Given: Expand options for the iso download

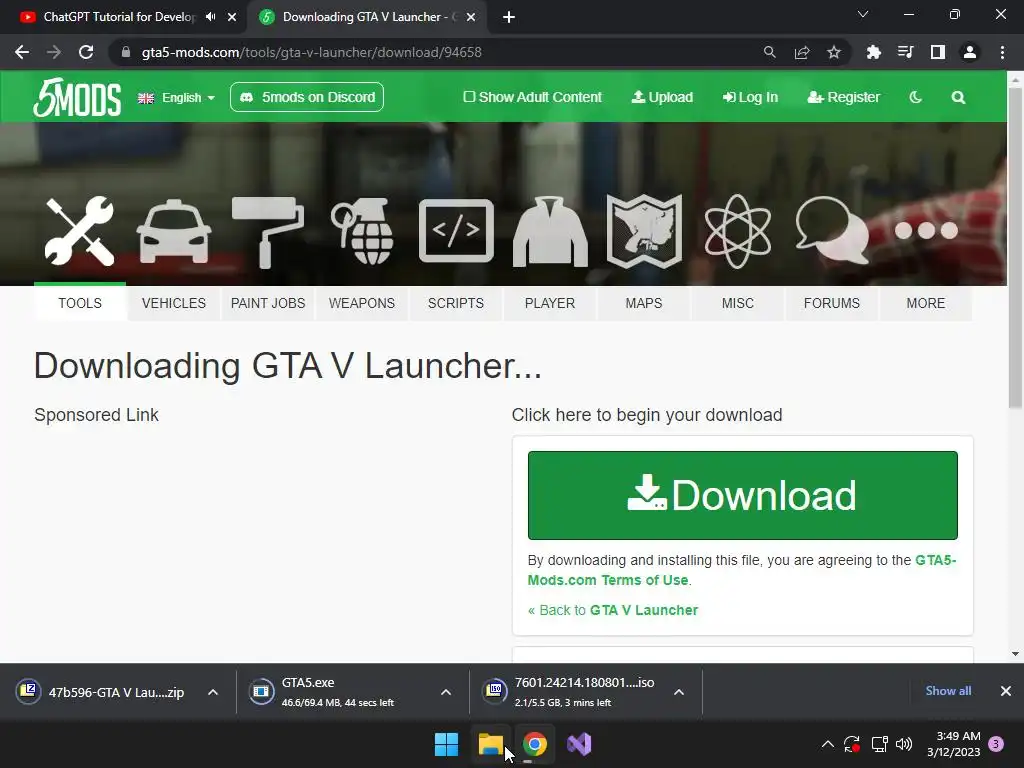Looking at the screenshot, I should click(x=679, y=692).
